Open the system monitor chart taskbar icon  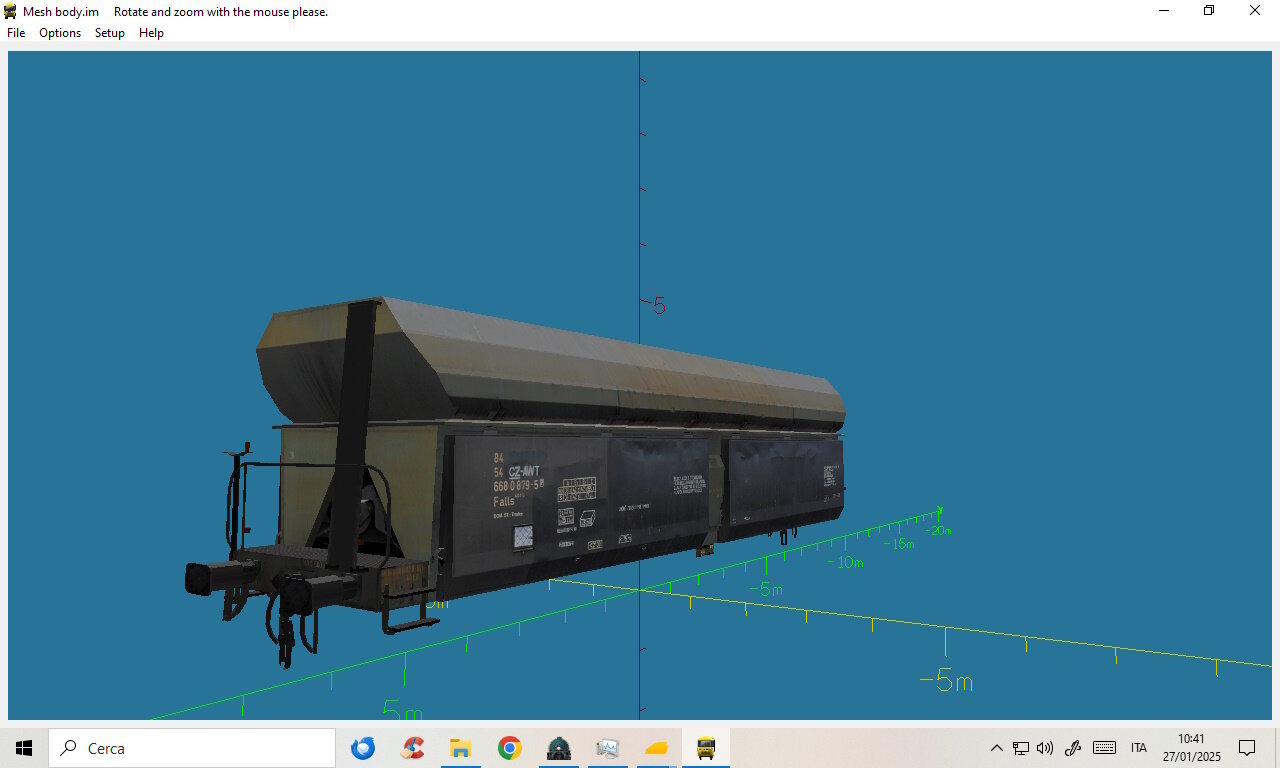607,748
